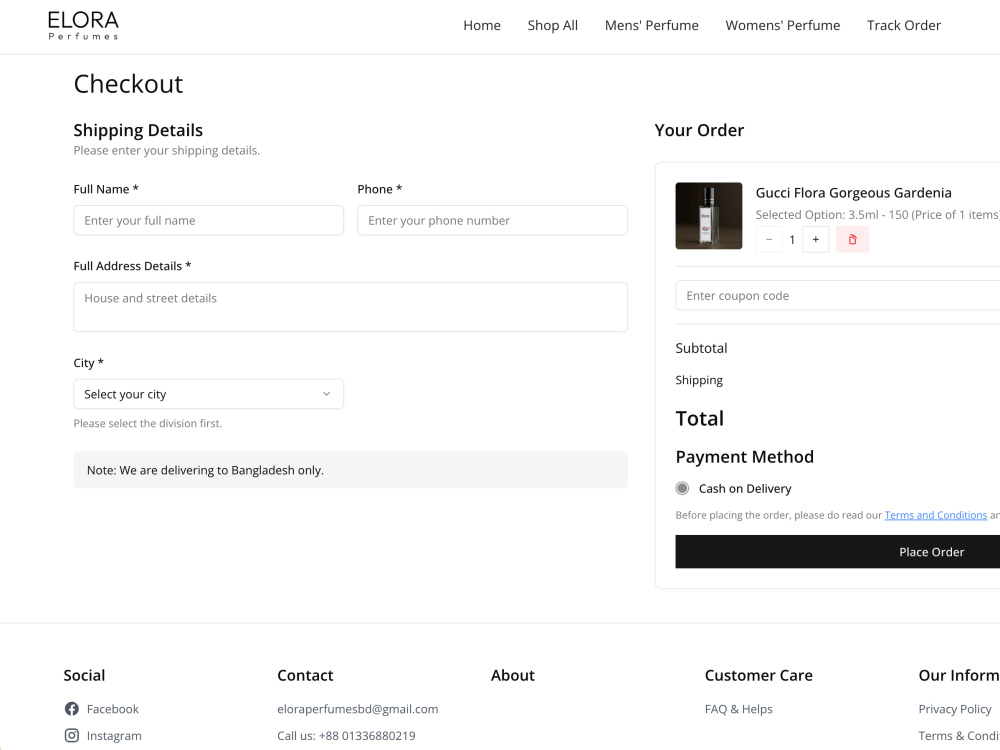
Task: Focus the Full Address Details textarea
Action: coord(351,307)
